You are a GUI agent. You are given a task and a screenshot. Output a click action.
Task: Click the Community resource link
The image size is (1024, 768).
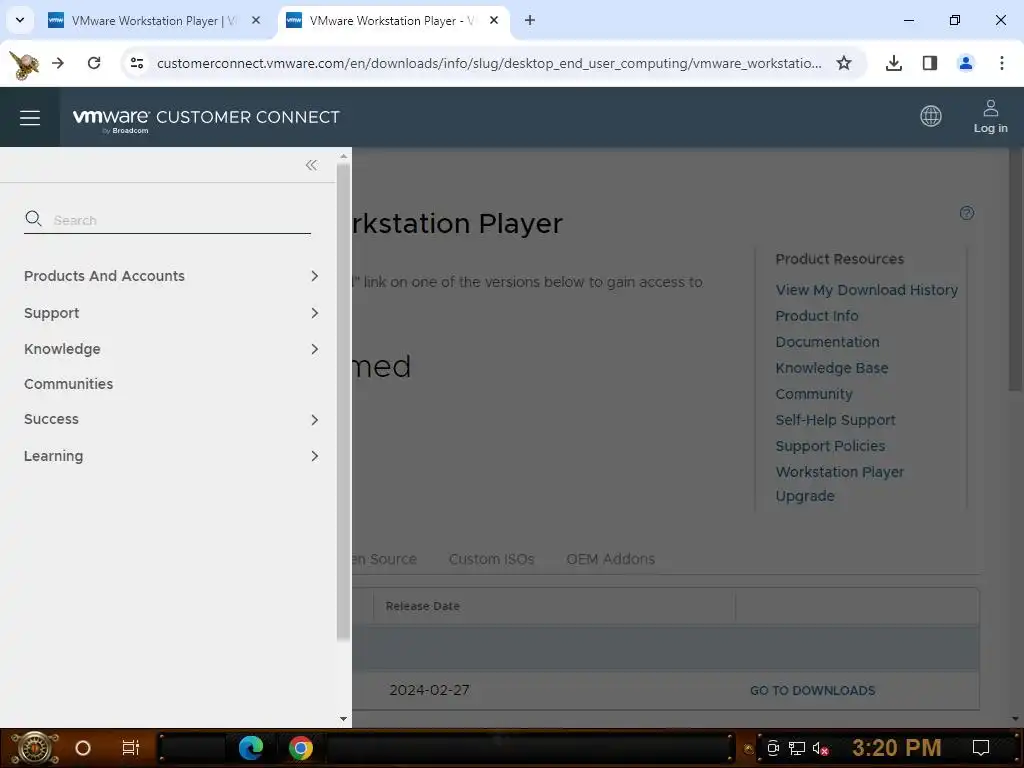[814, 394]
